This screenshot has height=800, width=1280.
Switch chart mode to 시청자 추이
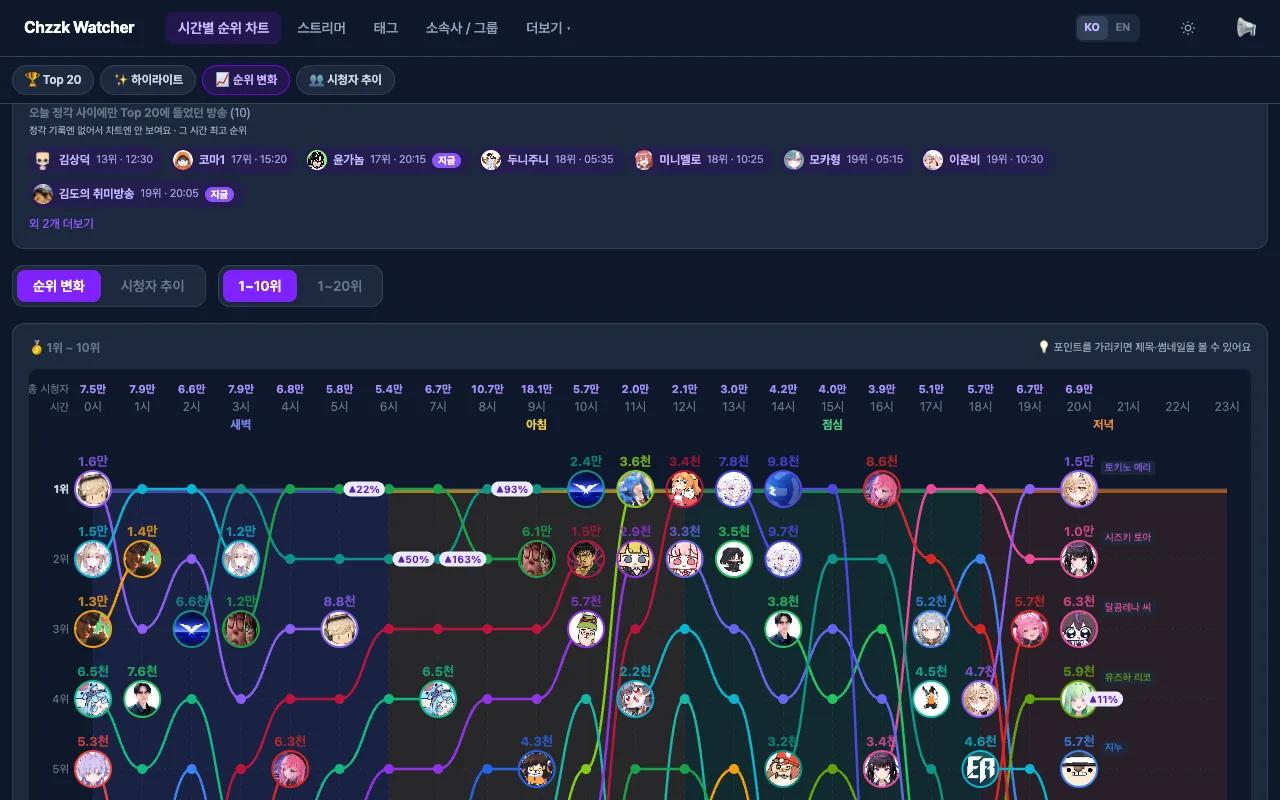point(153,286)
